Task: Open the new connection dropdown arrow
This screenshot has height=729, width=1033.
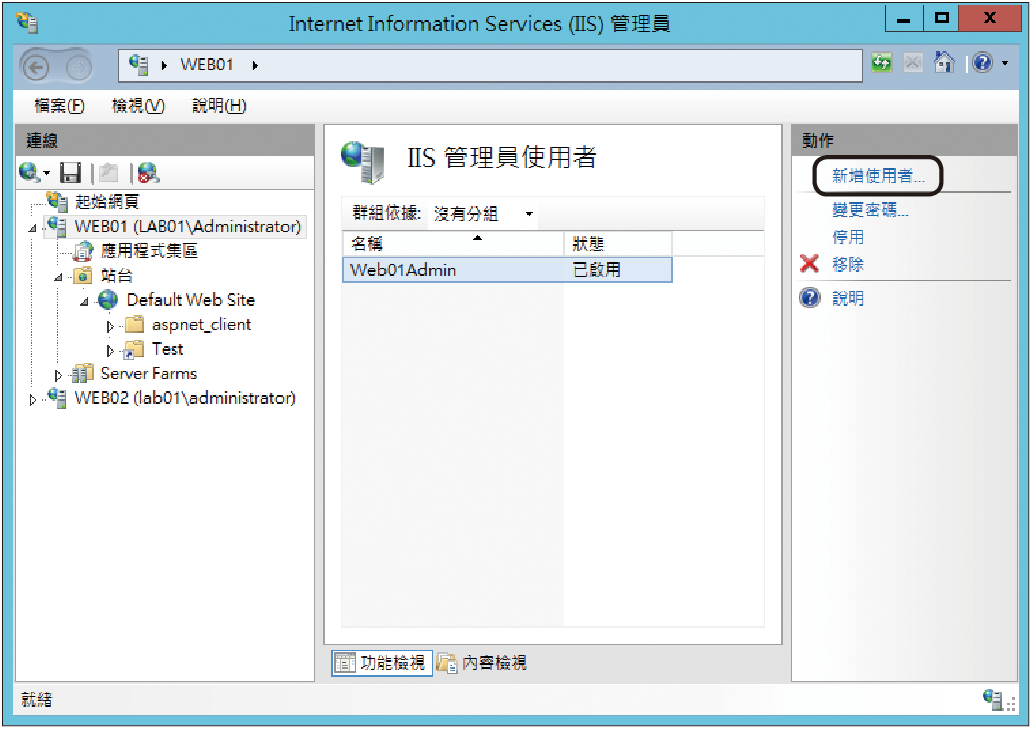Action: (47, 173)
